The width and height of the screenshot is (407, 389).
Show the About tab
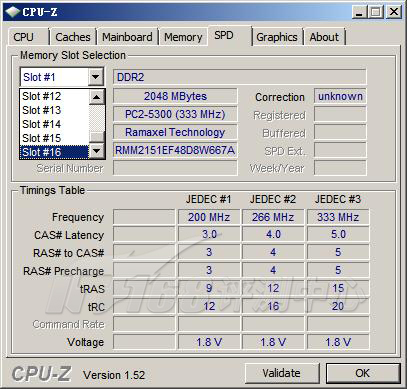324,37
